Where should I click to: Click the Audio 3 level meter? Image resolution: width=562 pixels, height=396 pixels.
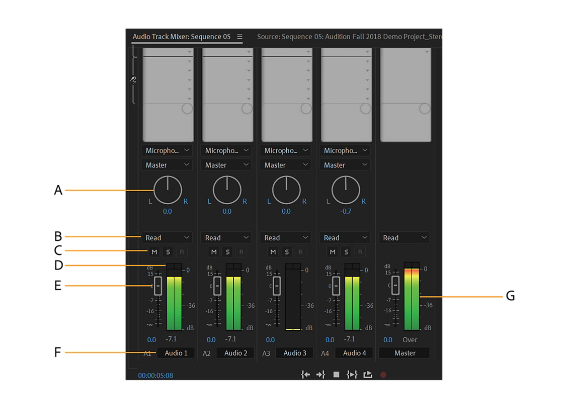[x=293, y=297]
